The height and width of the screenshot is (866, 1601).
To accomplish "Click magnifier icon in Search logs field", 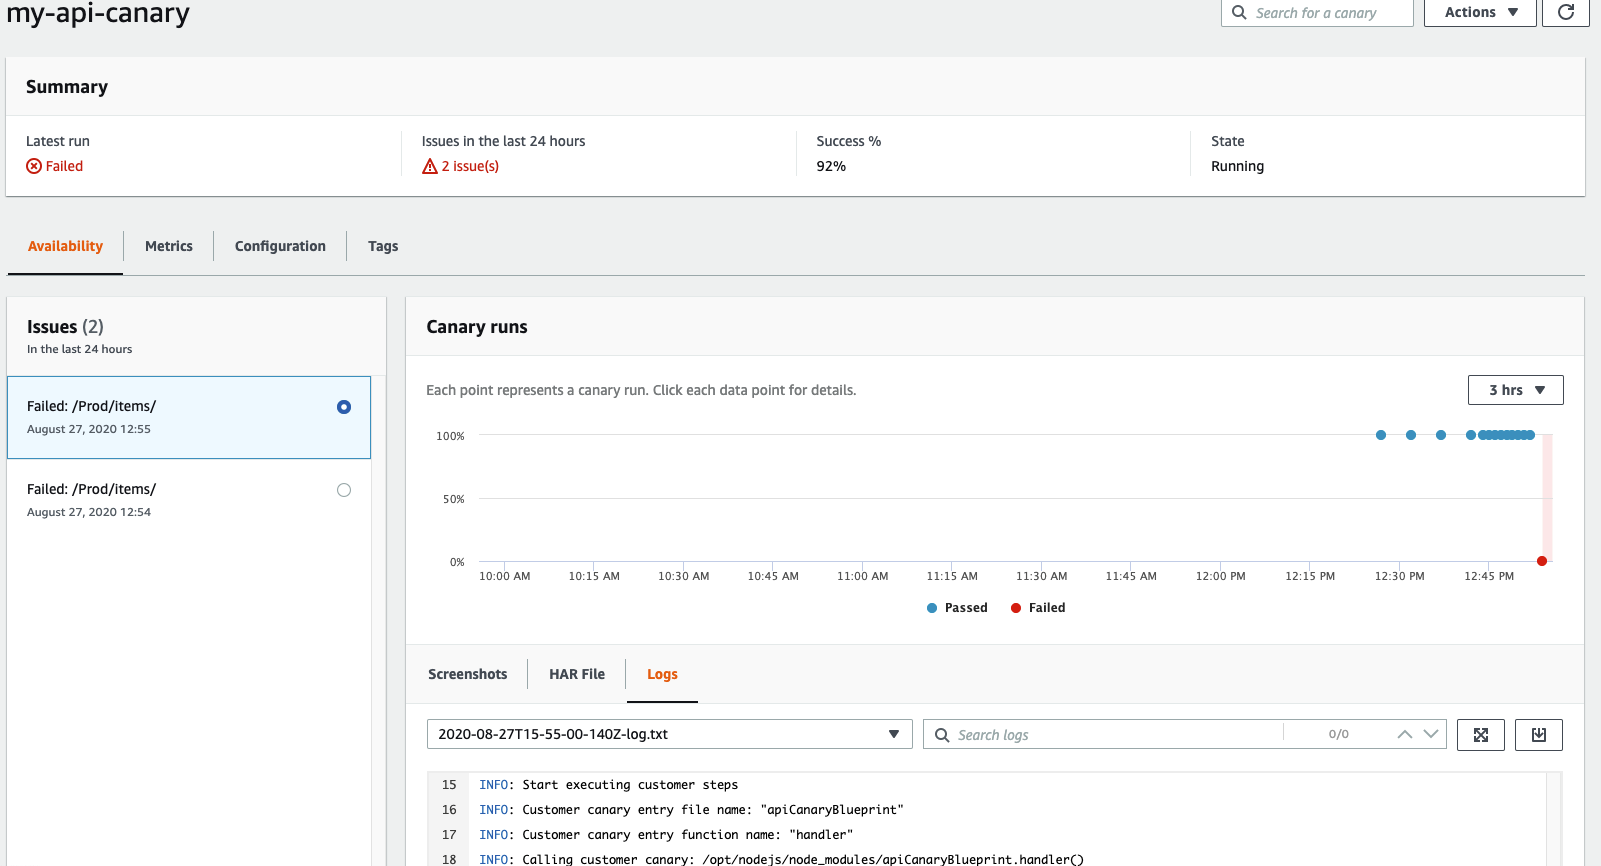I will pyautogui.click(x=942, y=735).
